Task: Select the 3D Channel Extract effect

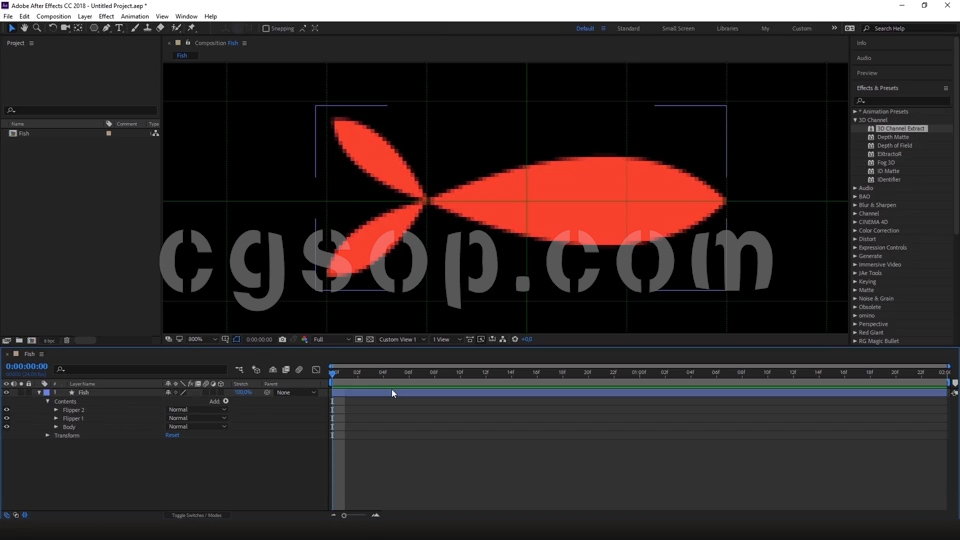Action: tap(900, 129)
